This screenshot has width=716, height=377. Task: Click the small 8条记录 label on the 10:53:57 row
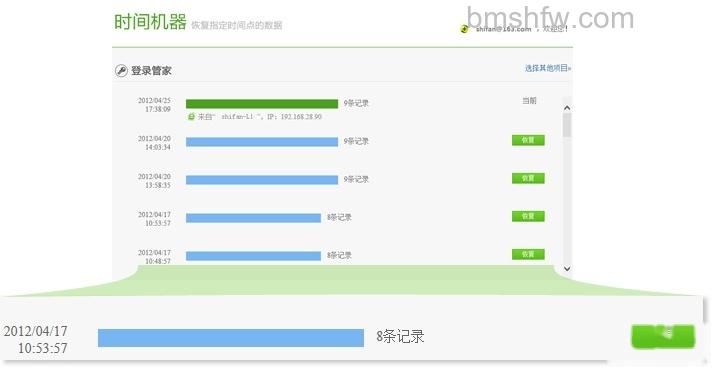pyautogui.click(x=339, y=217)
